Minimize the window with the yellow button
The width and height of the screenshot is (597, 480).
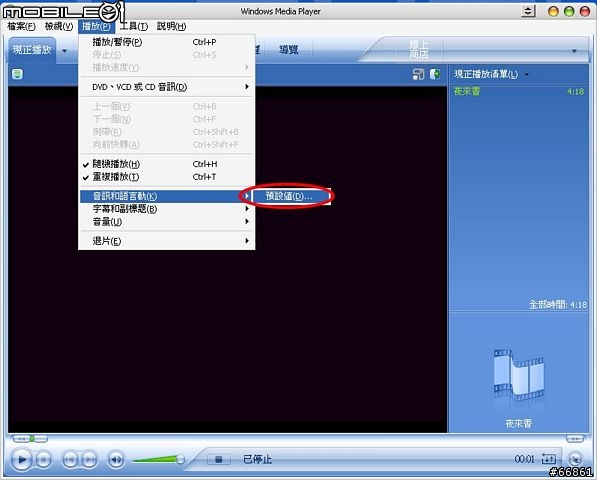coord(553,11)
